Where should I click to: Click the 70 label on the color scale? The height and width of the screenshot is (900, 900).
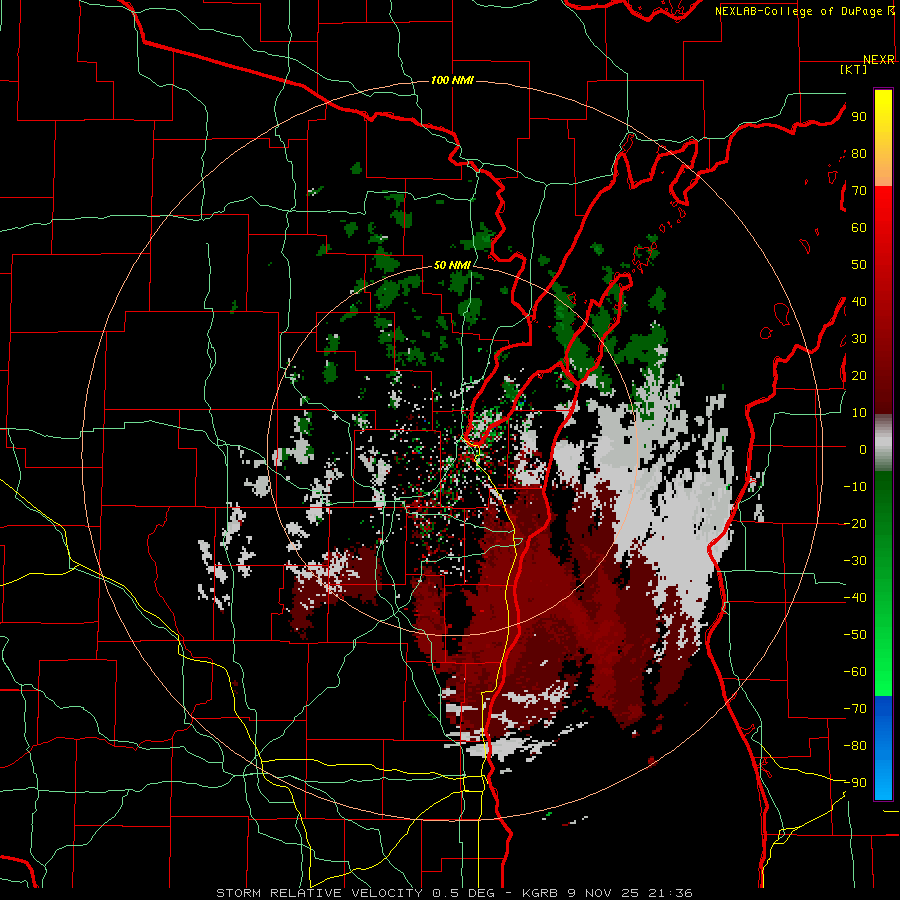click(x=859, y=191)
